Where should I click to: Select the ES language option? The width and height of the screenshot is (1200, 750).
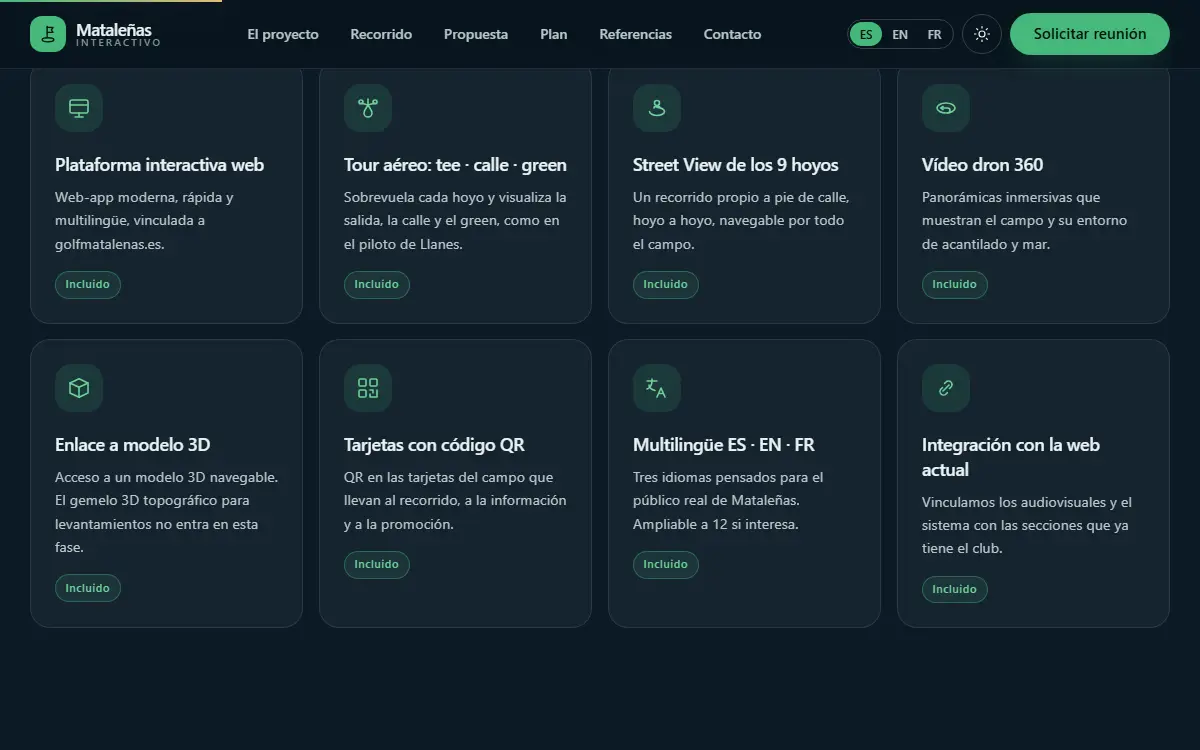tap(866, 34)
